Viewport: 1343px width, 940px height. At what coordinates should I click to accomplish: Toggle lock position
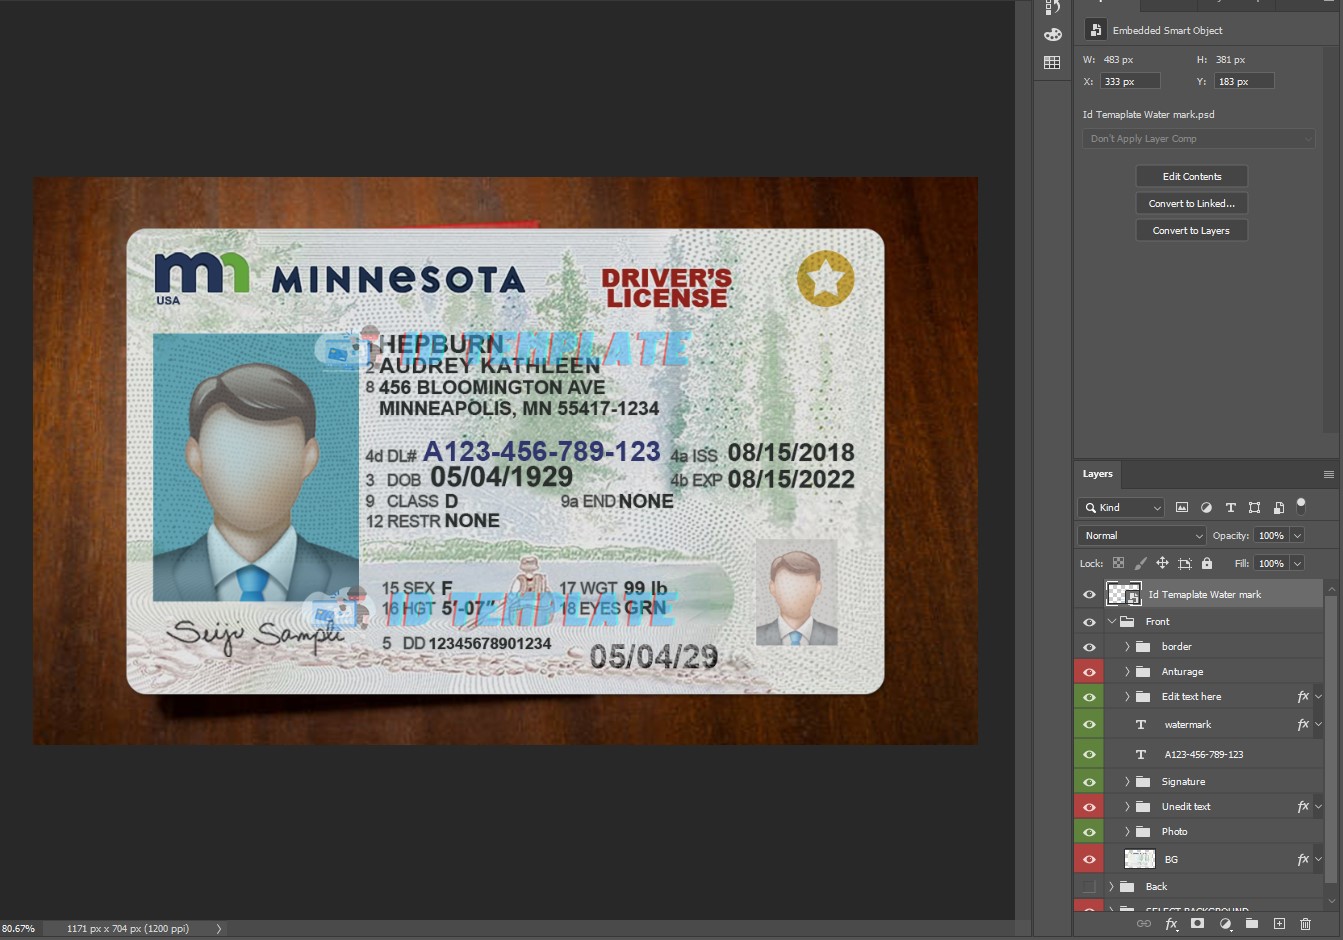pos(1163,563)
